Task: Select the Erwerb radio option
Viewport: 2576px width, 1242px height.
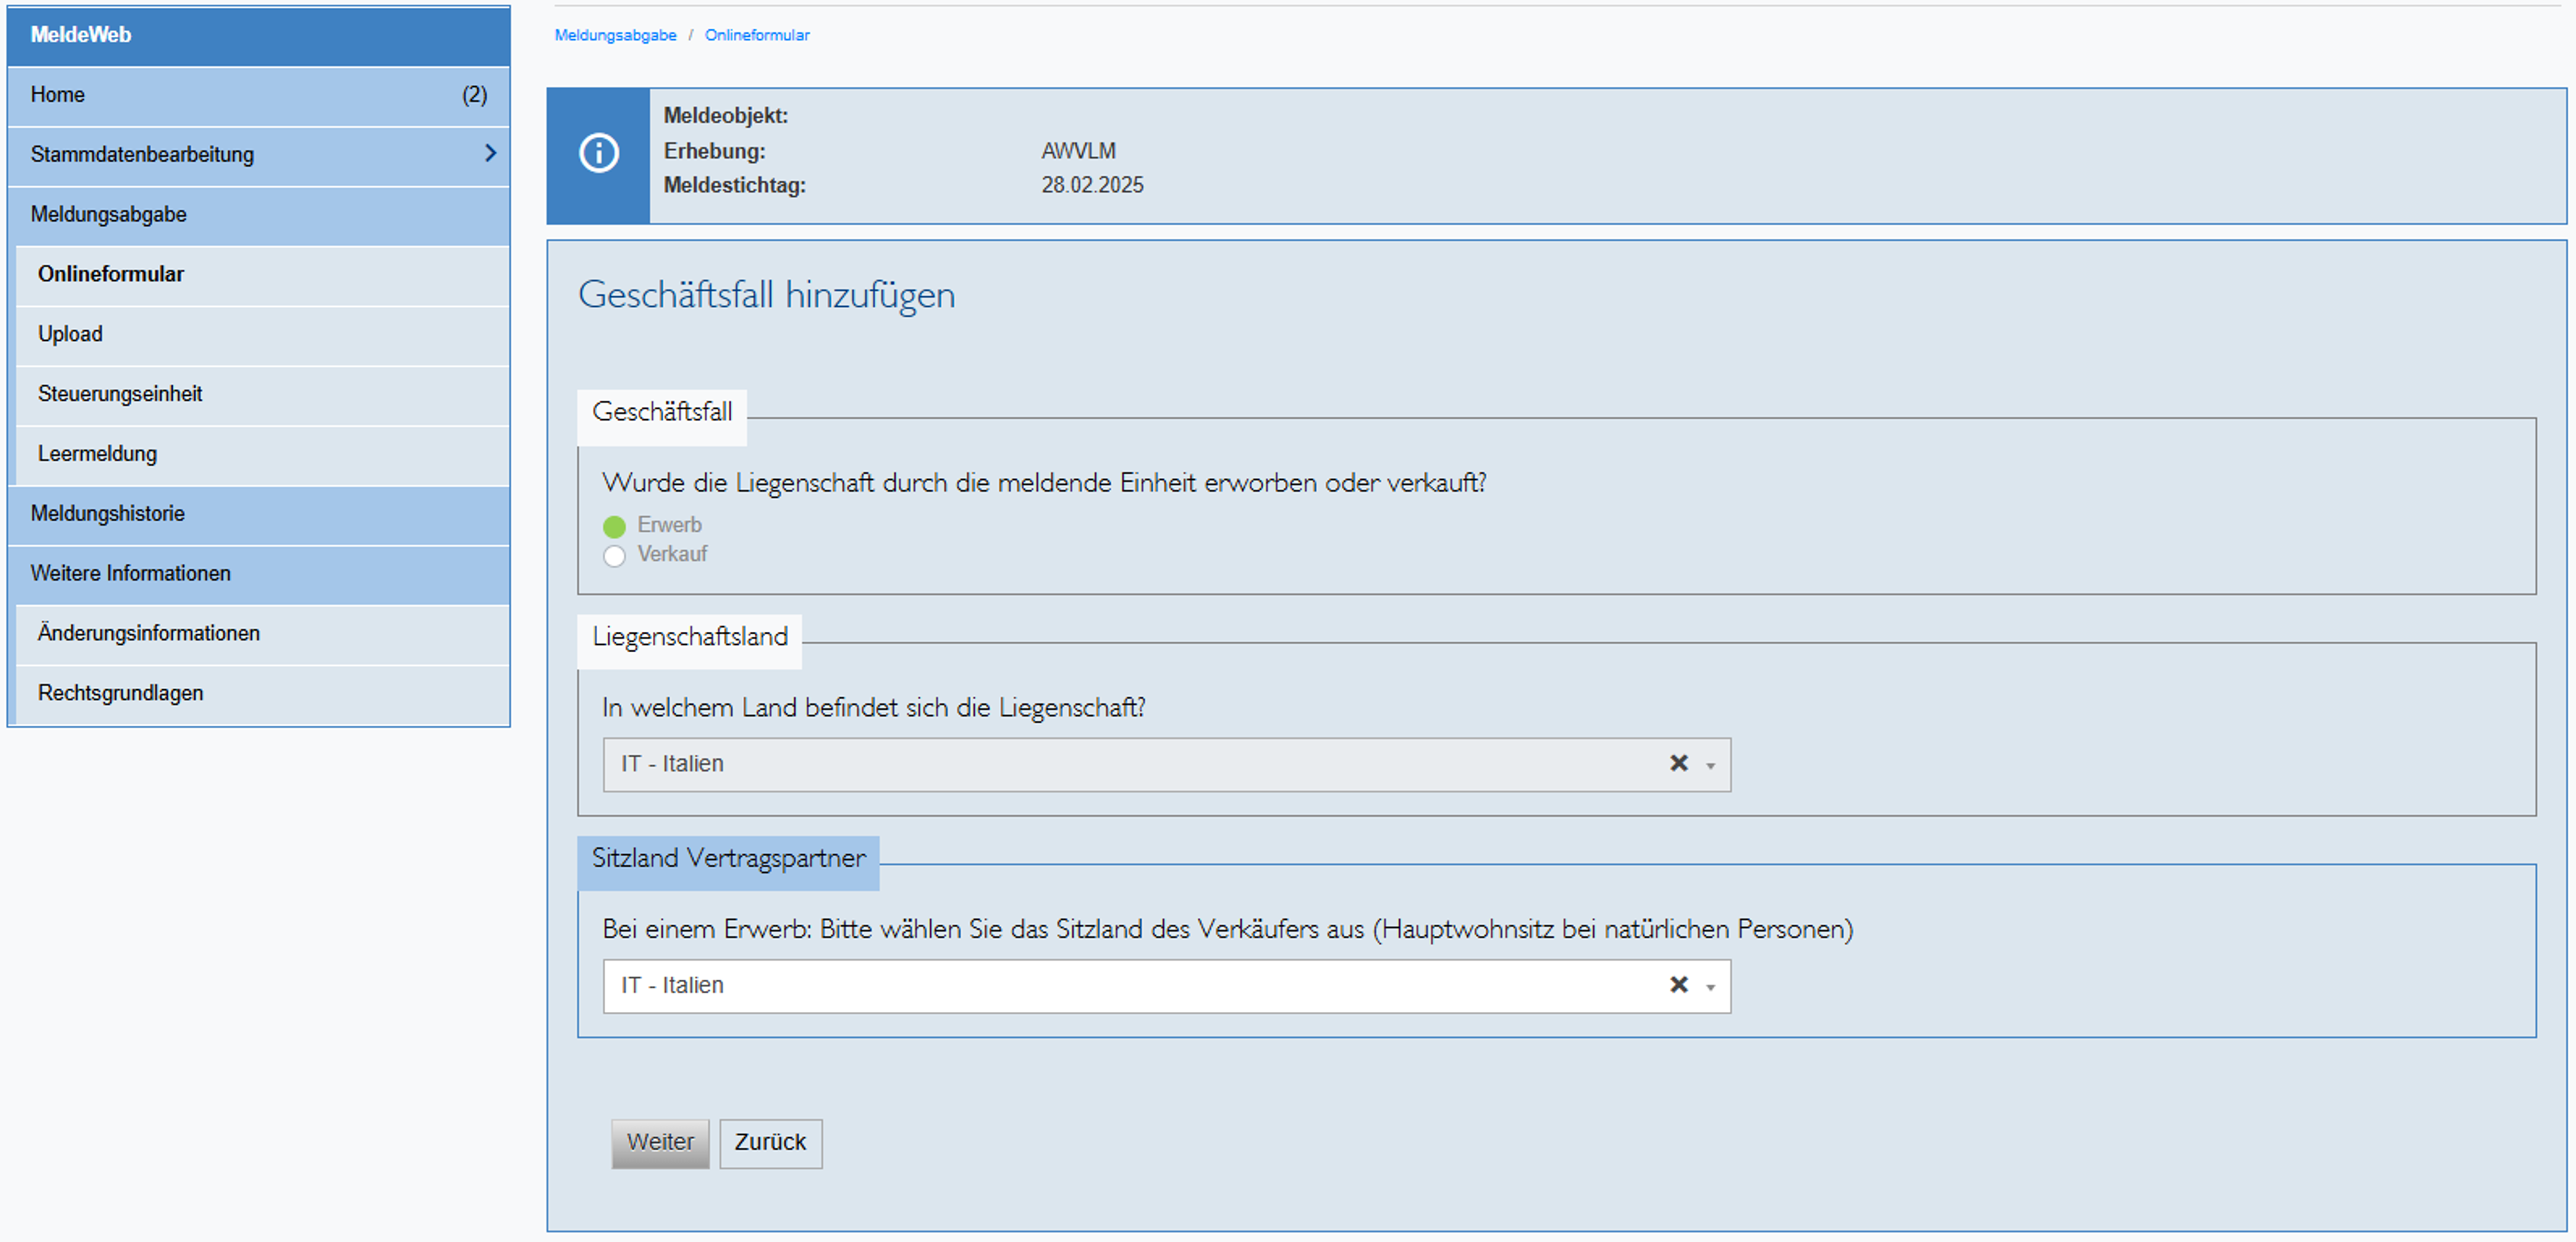Action: click(x=614, y=527)
